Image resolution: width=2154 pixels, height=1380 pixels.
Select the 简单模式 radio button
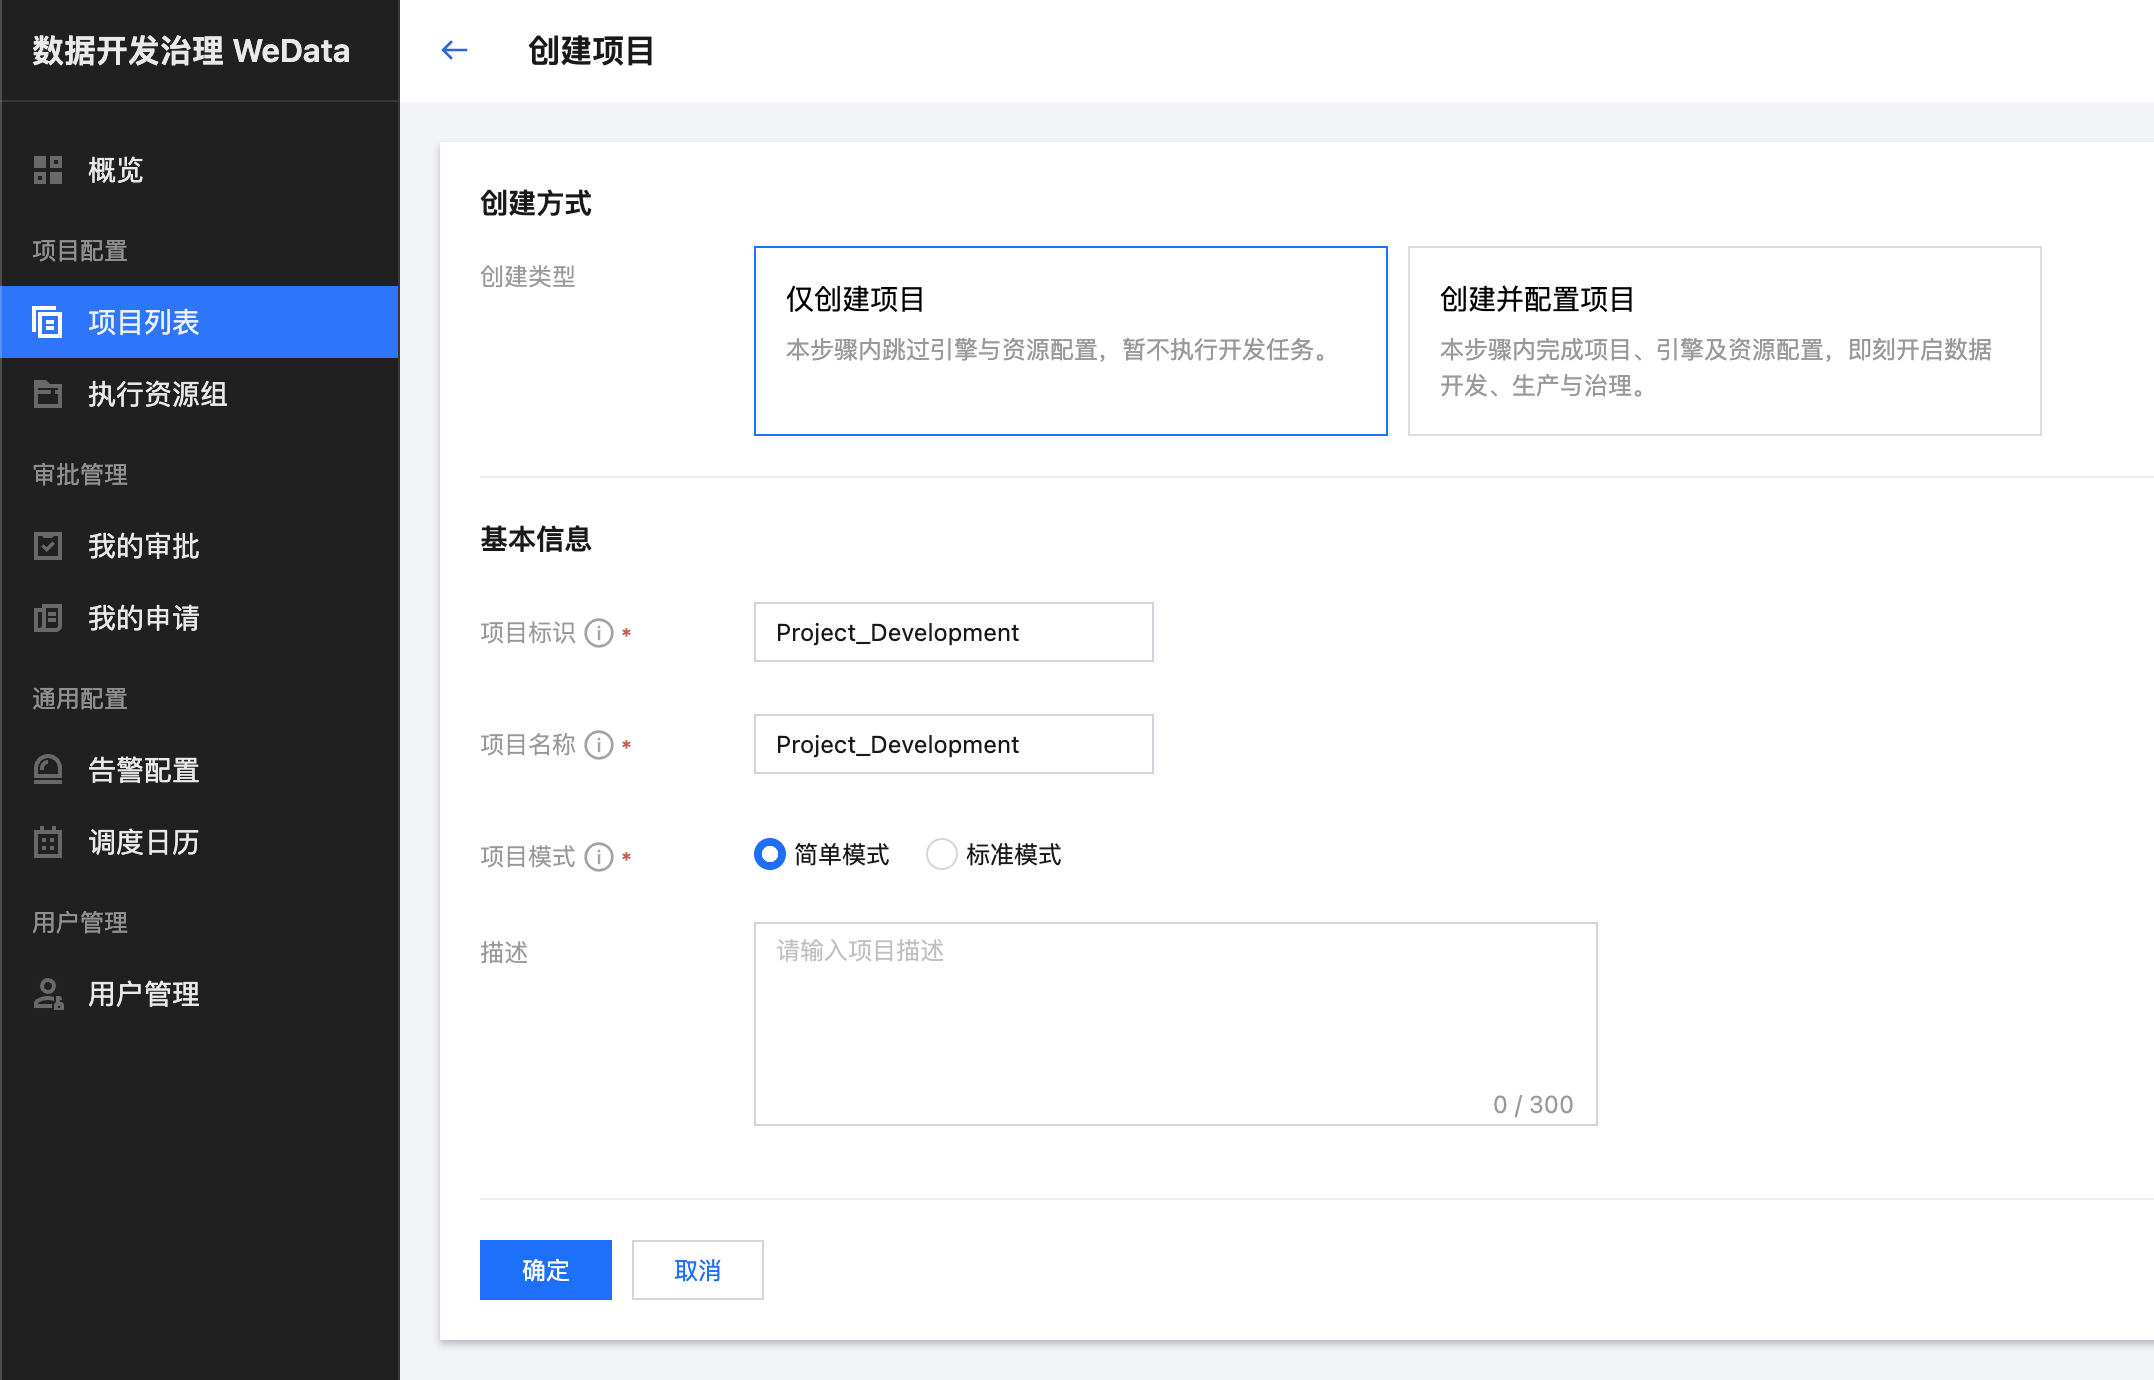[x=769, y=854]
